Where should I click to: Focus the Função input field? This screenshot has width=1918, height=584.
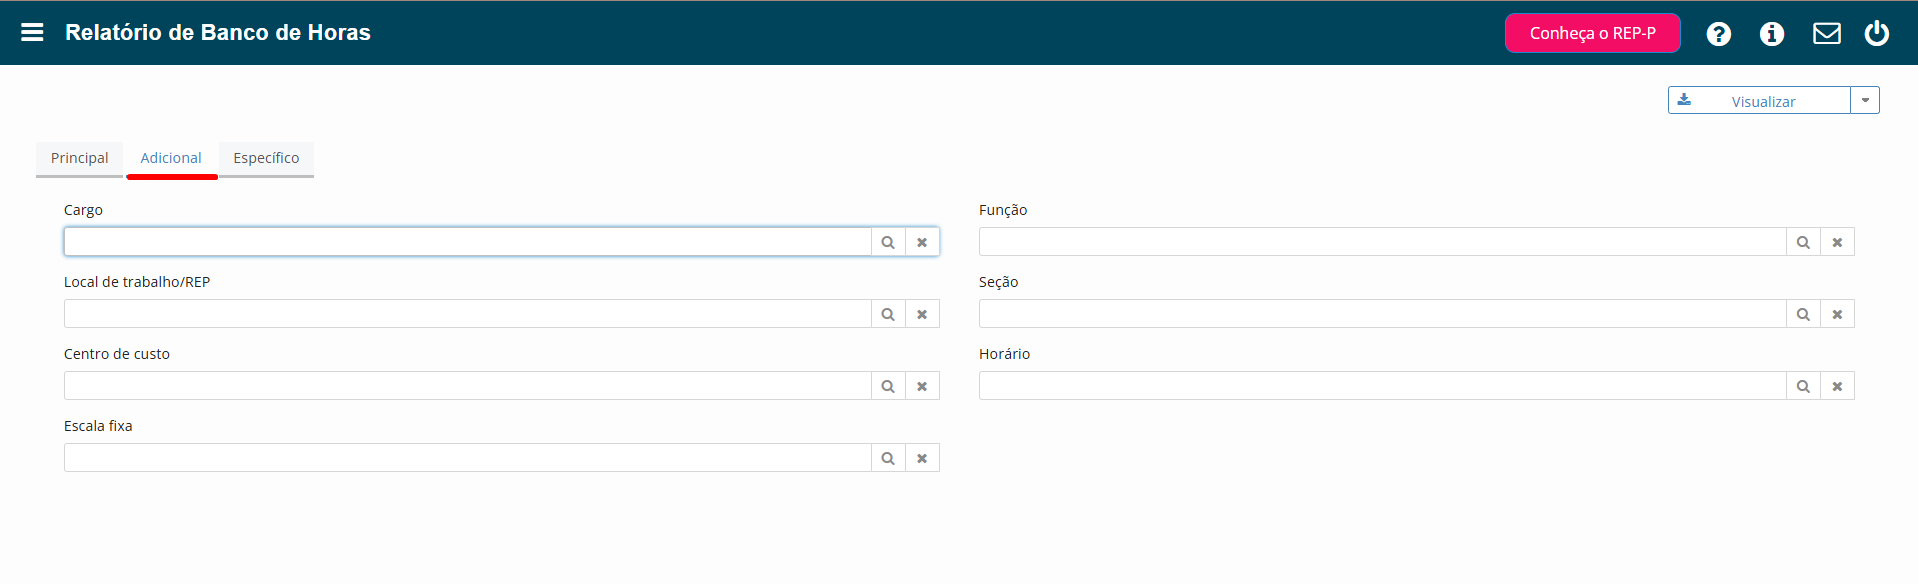1383,242
